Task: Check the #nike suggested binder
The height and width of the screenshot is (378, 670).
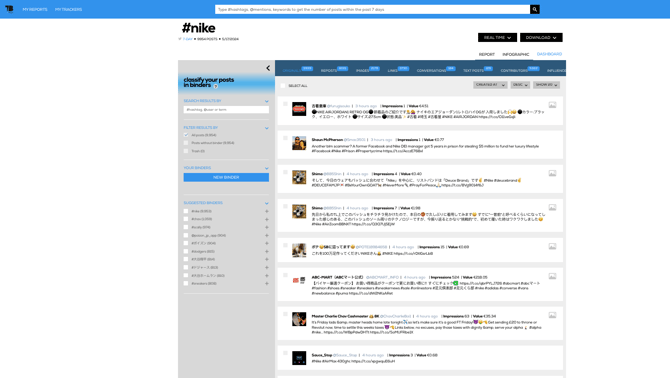Action: 186,211
